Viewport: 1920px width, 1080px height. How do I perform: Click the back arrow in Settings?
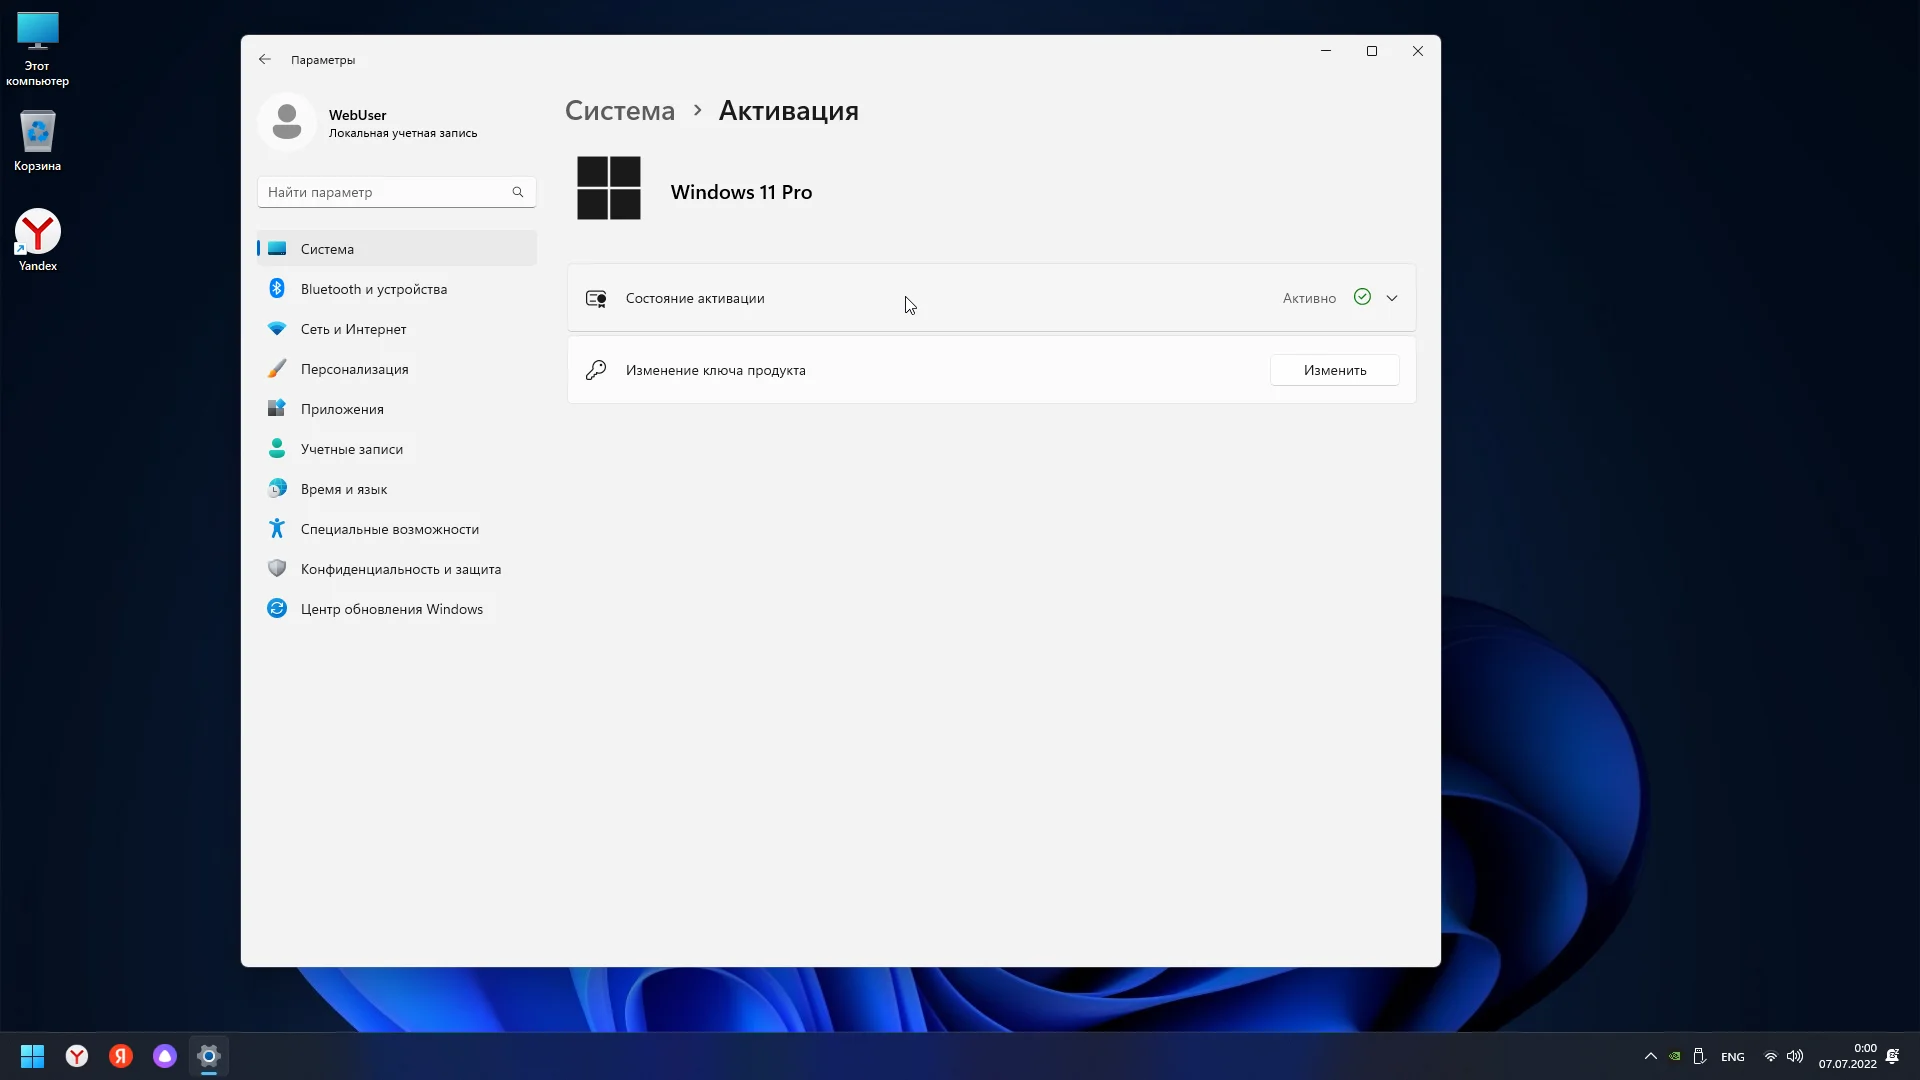[x=264, y=60]
